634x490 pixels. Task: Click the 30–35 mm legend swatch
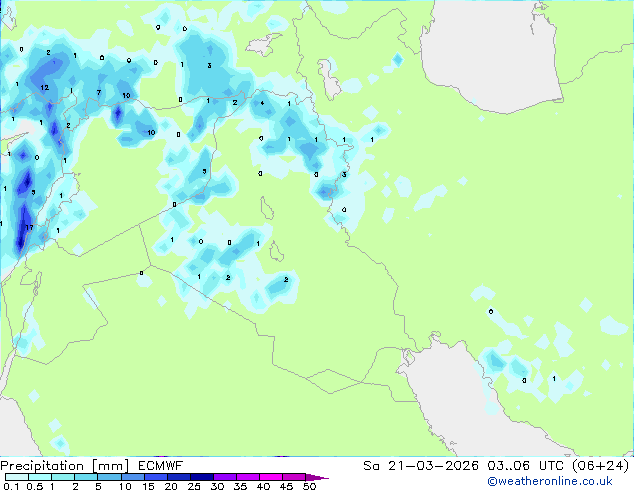tap(224, 477)
